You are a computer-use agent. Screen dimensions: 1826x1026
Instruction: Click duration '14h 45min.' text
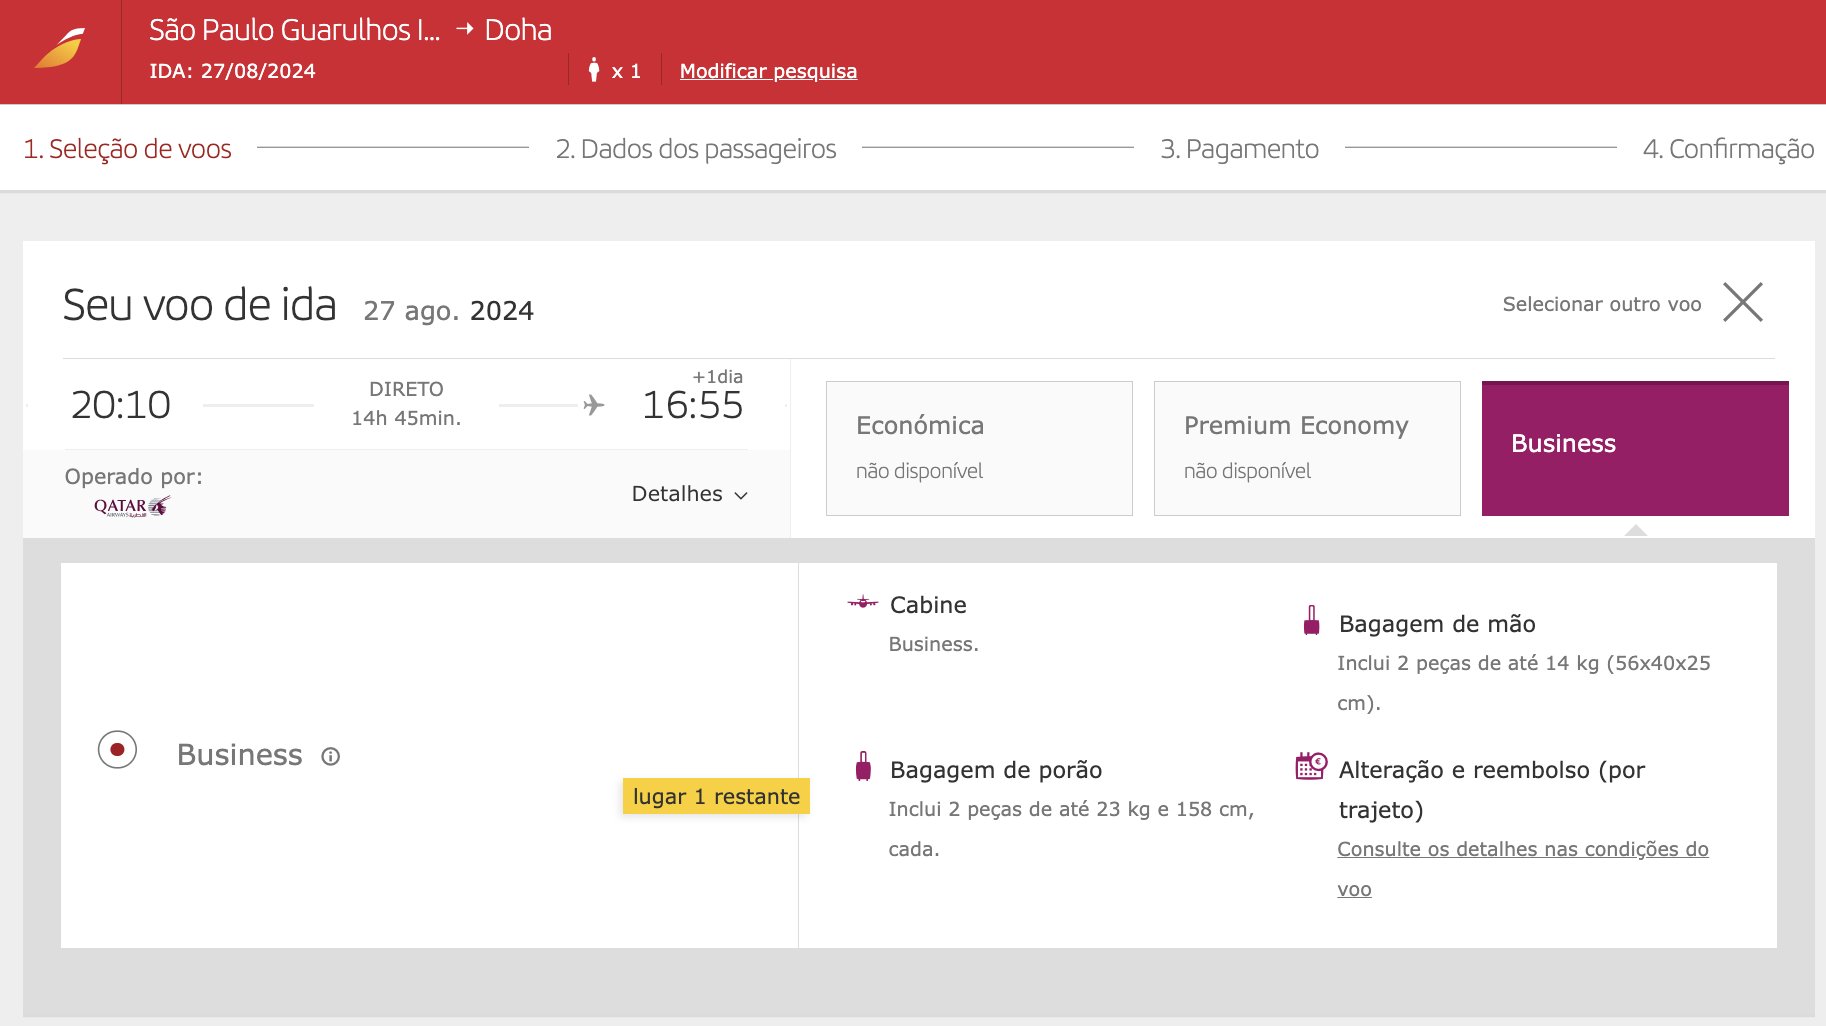click(x=406, y=418)
